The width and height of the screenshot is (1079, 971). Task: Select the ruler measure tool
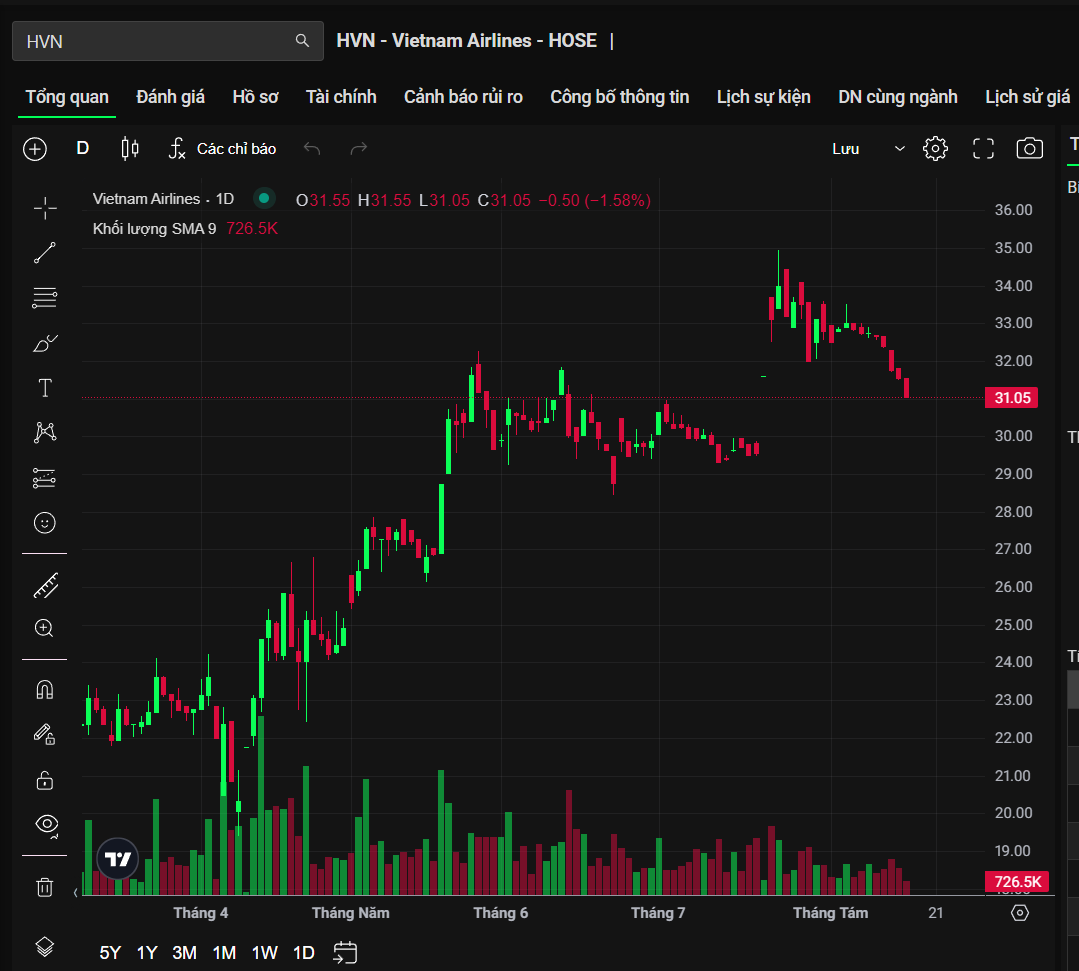coord(45,586)
